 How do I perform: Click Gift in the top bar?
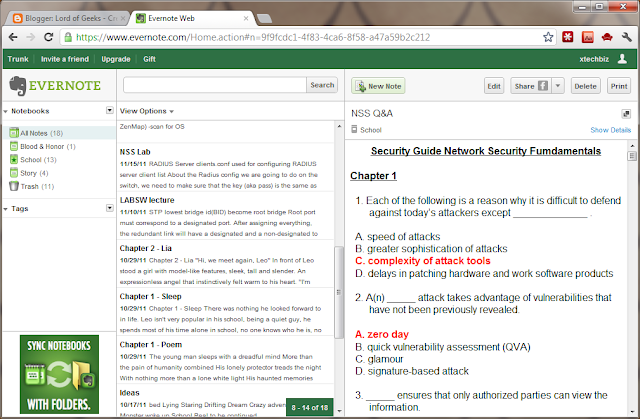(149, 59)
